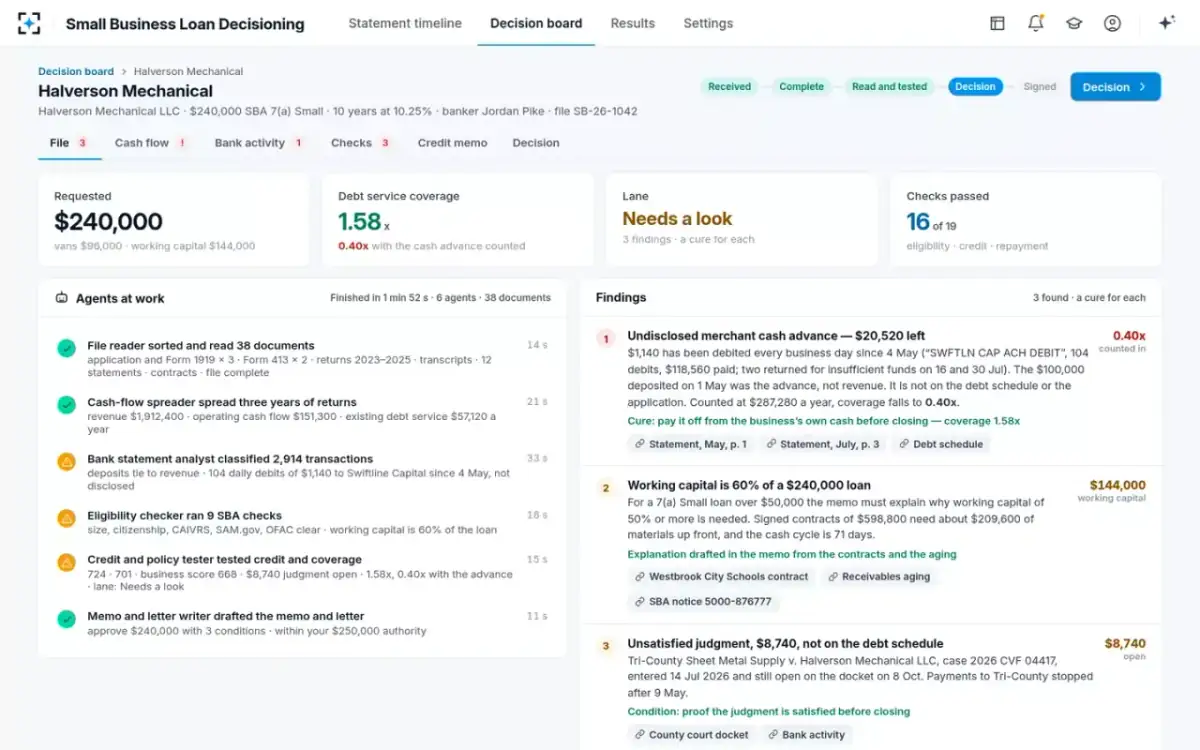
Task: Open the layout panel icon
Action: pyautogui.click(x=997, y=23)
